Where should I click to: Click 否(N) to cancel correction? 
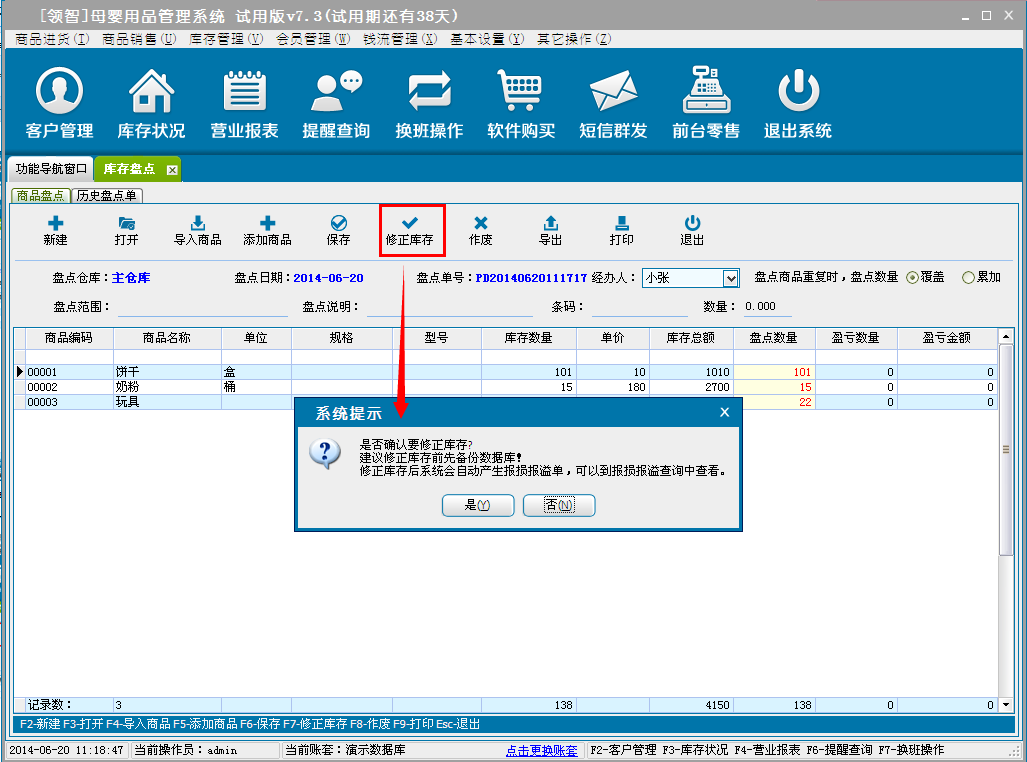click(559, 506)
